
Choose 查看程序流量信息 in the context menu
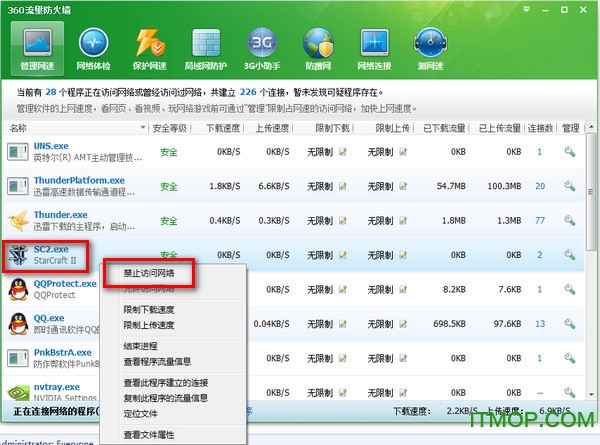coord(157,362)
